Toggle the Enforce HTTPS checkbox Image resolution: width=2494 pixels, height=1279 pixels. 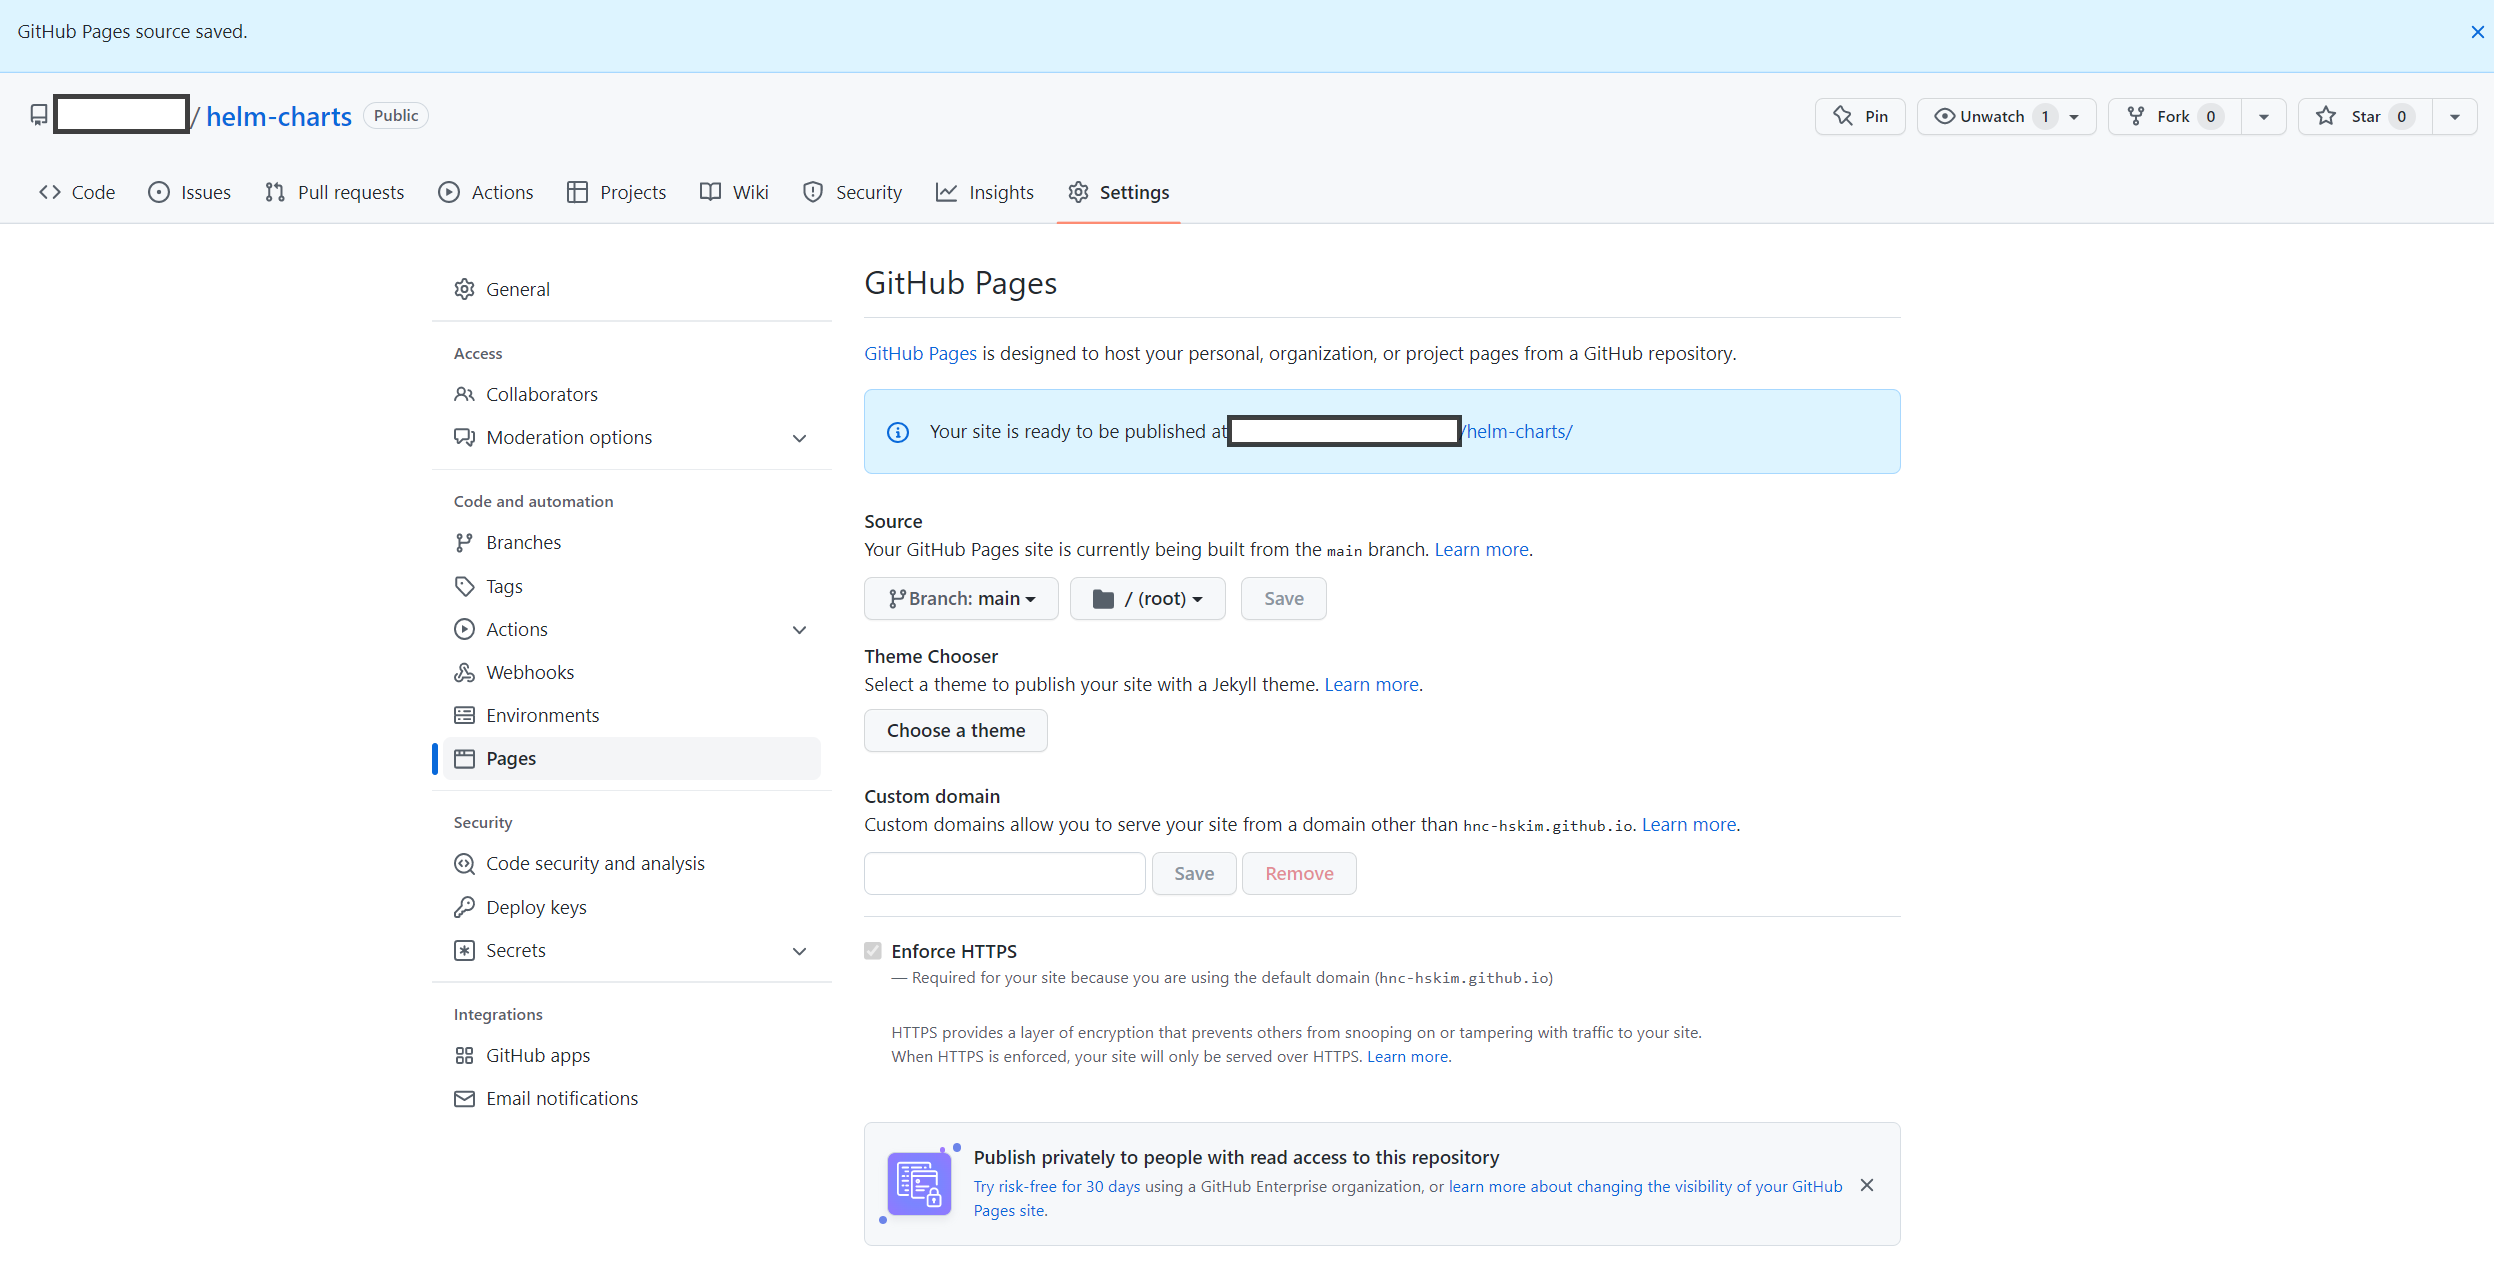point(873,951)
